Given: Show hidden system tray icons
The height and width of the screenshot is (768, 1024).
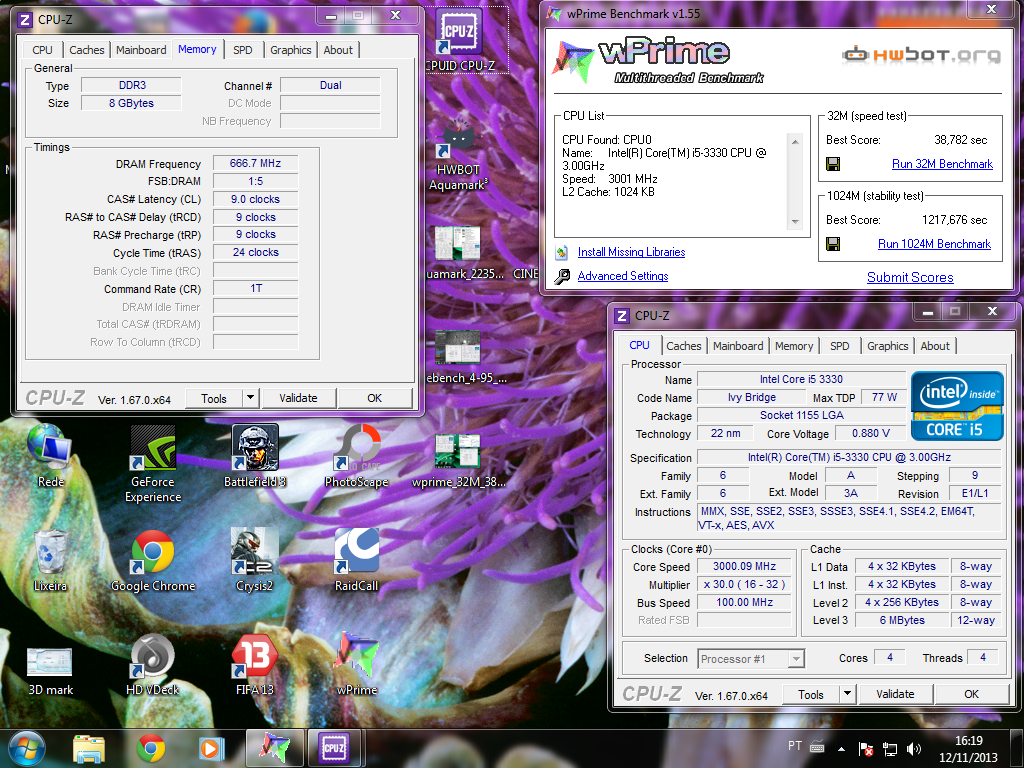Looking at the screenshot, I should pyautogui.click(x=841, y=749).
